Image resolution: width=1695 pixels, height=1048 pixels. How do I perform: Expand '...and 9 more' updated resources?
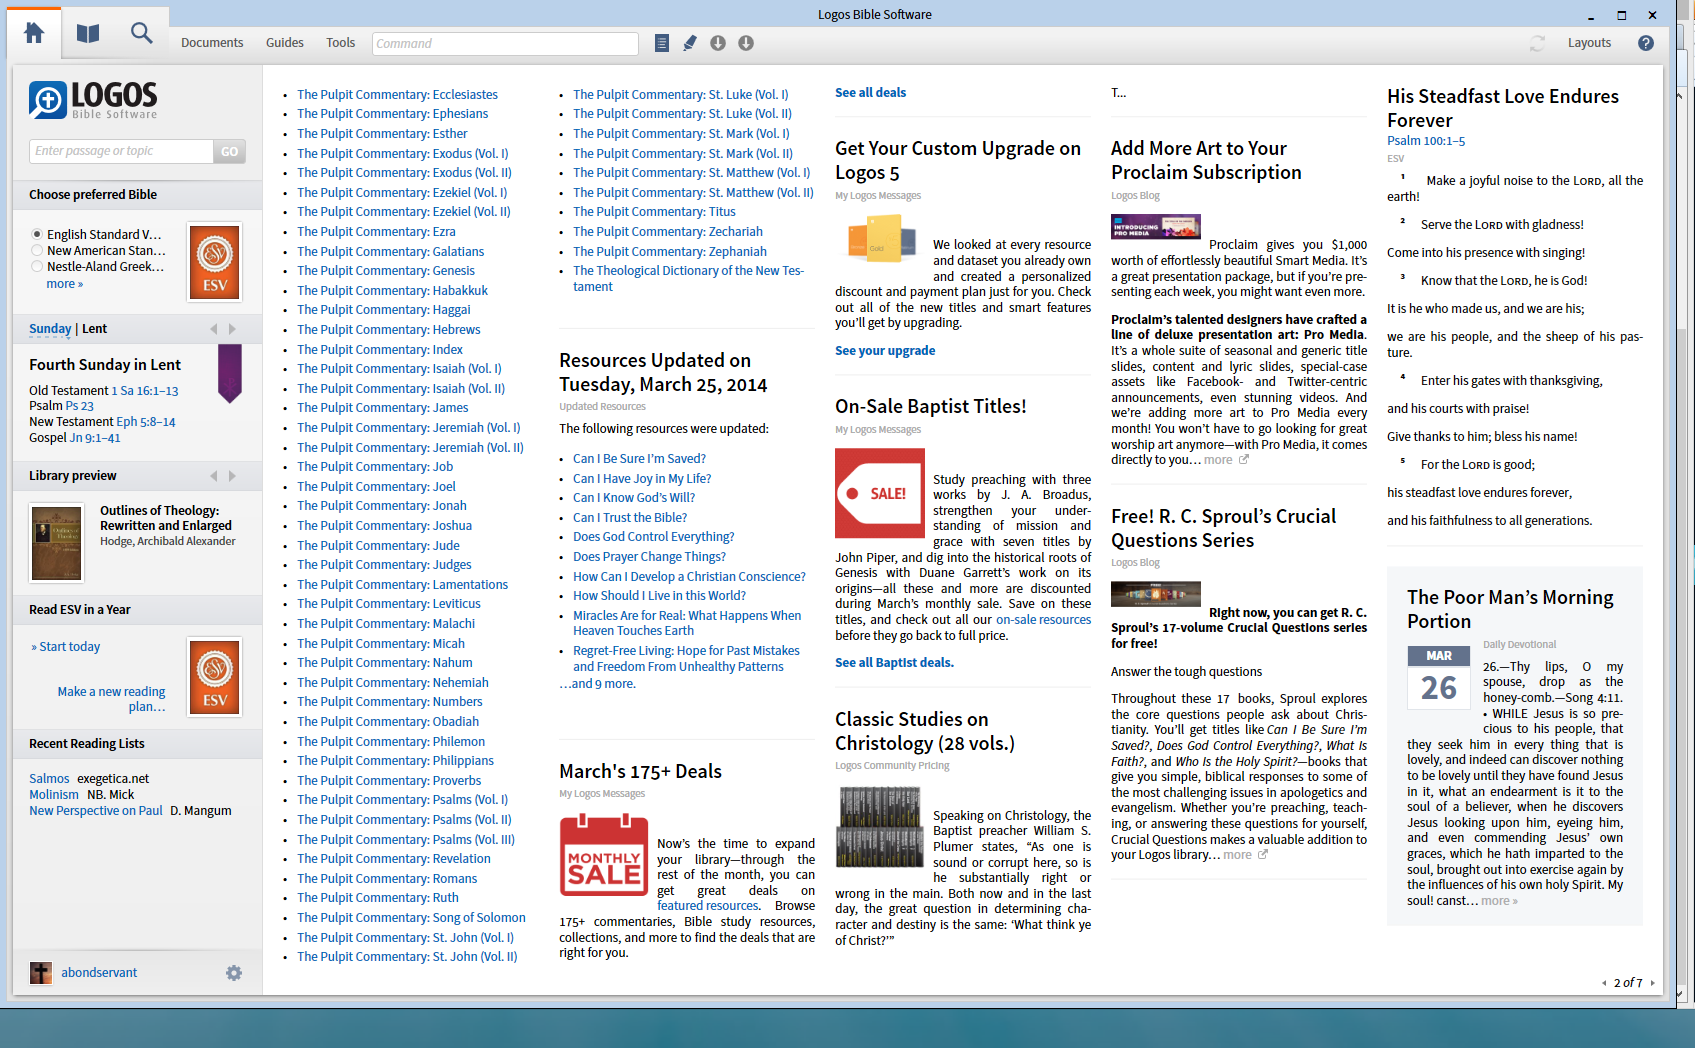coord(597,684)
